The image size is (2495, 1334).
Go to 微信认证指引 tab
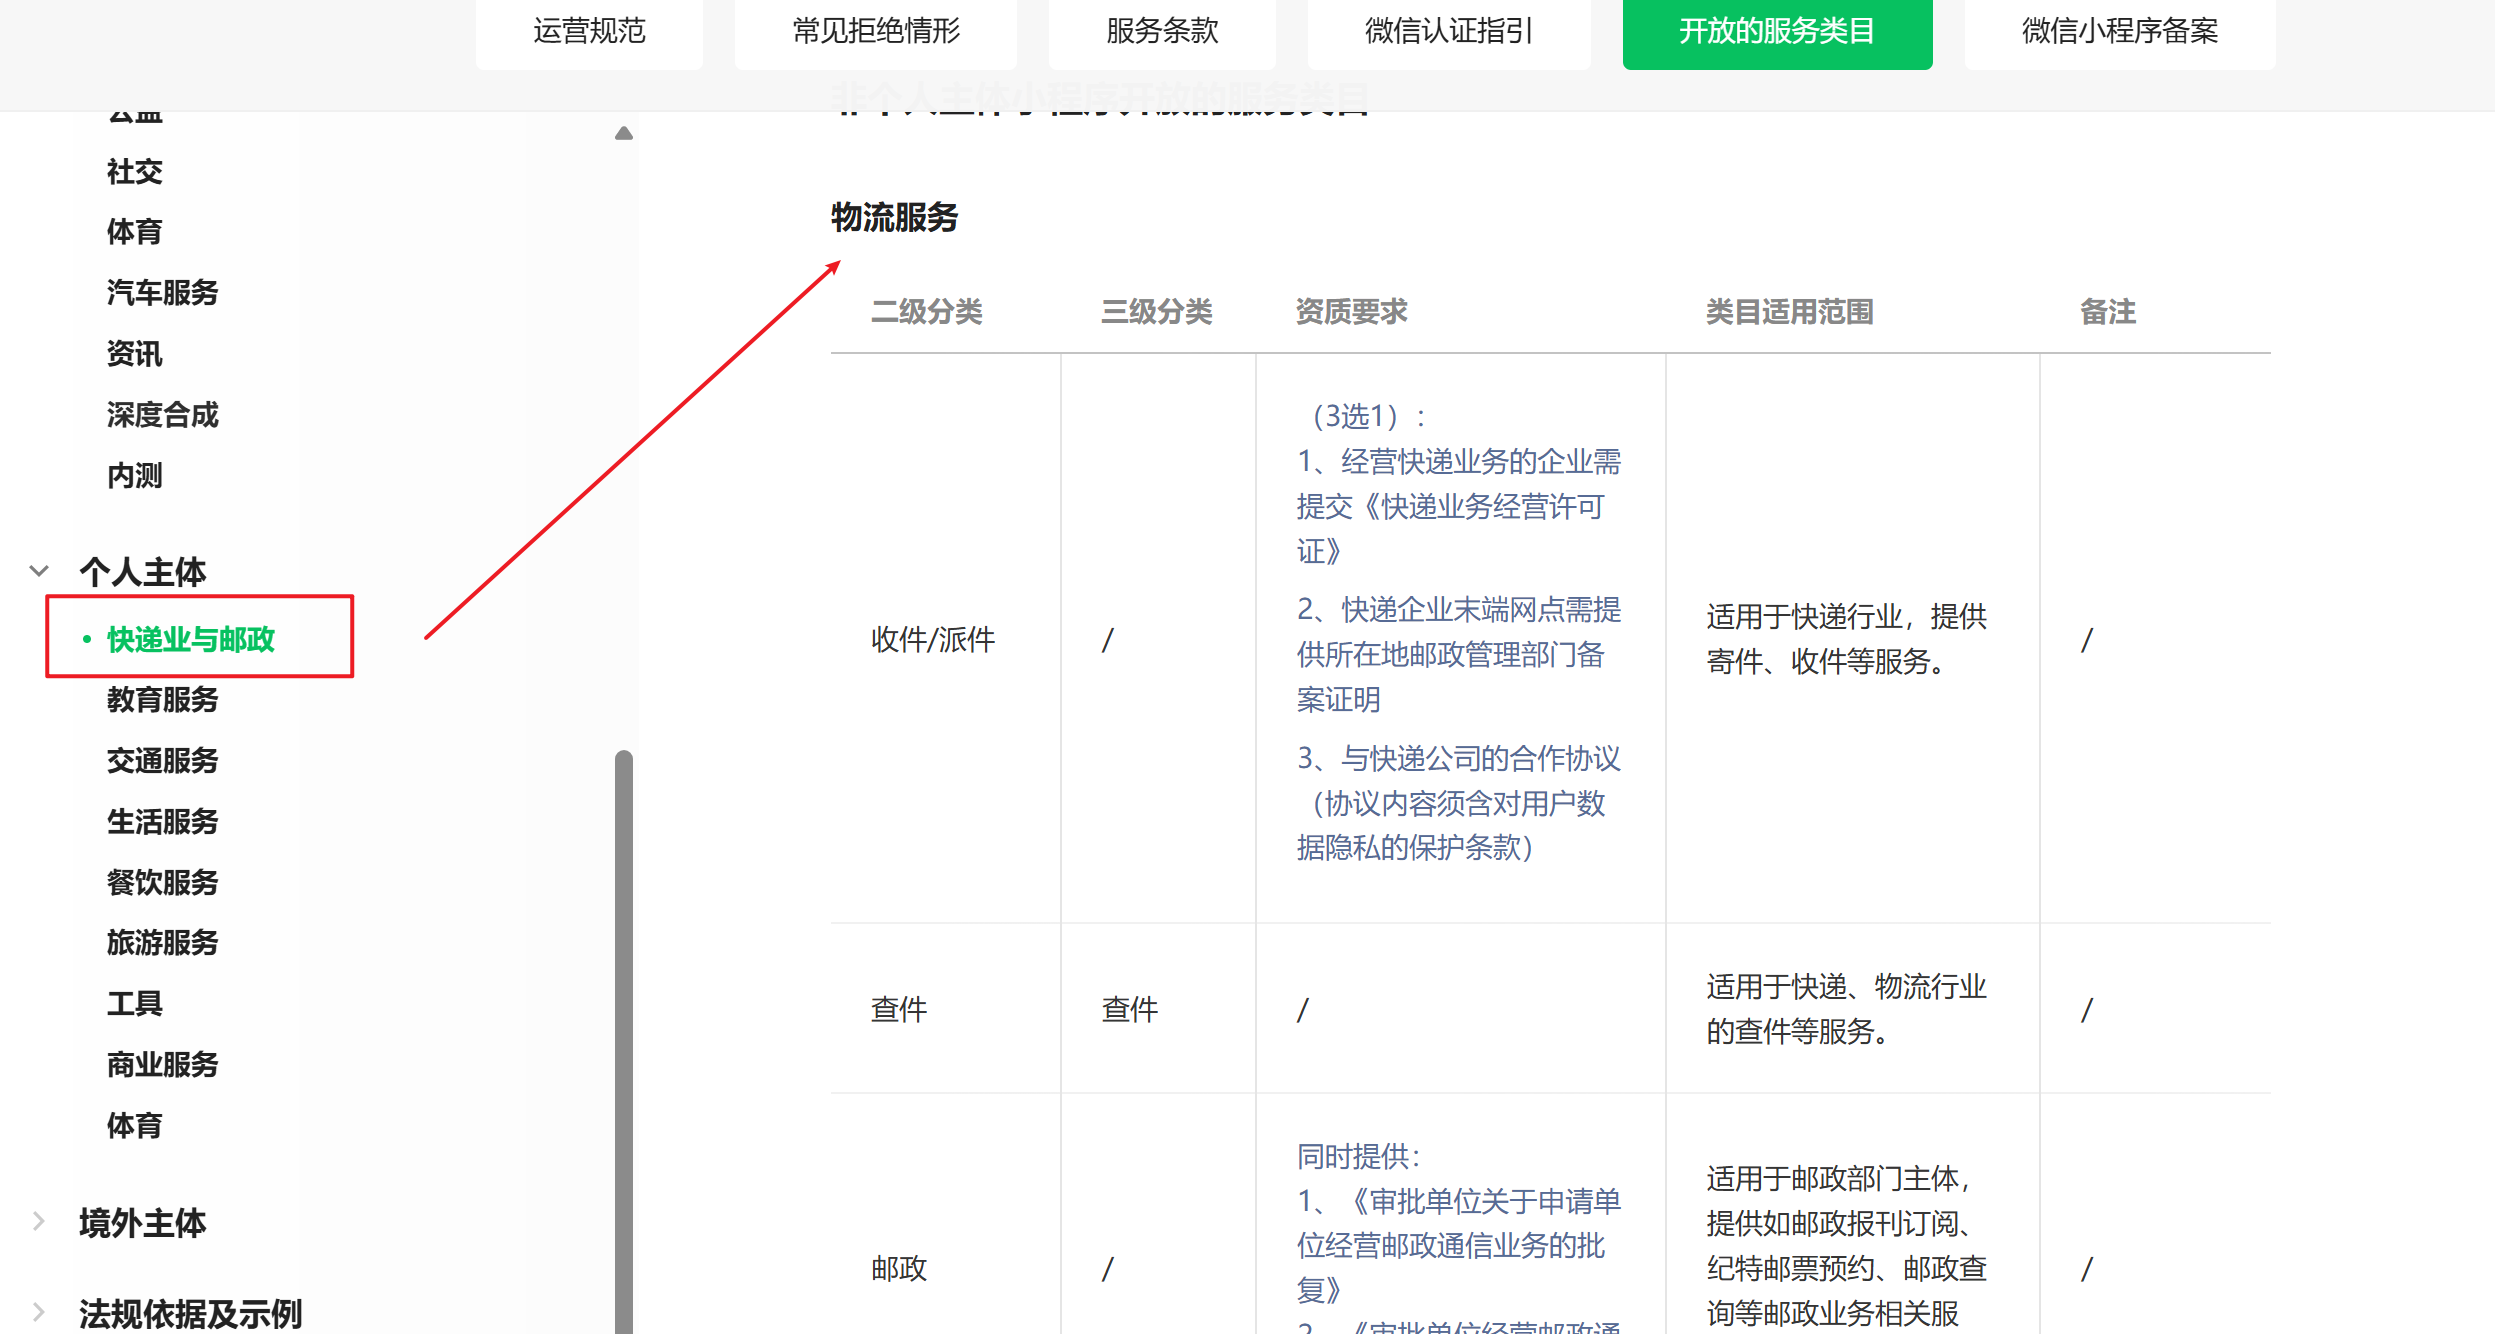click(x=1448, y=31)
